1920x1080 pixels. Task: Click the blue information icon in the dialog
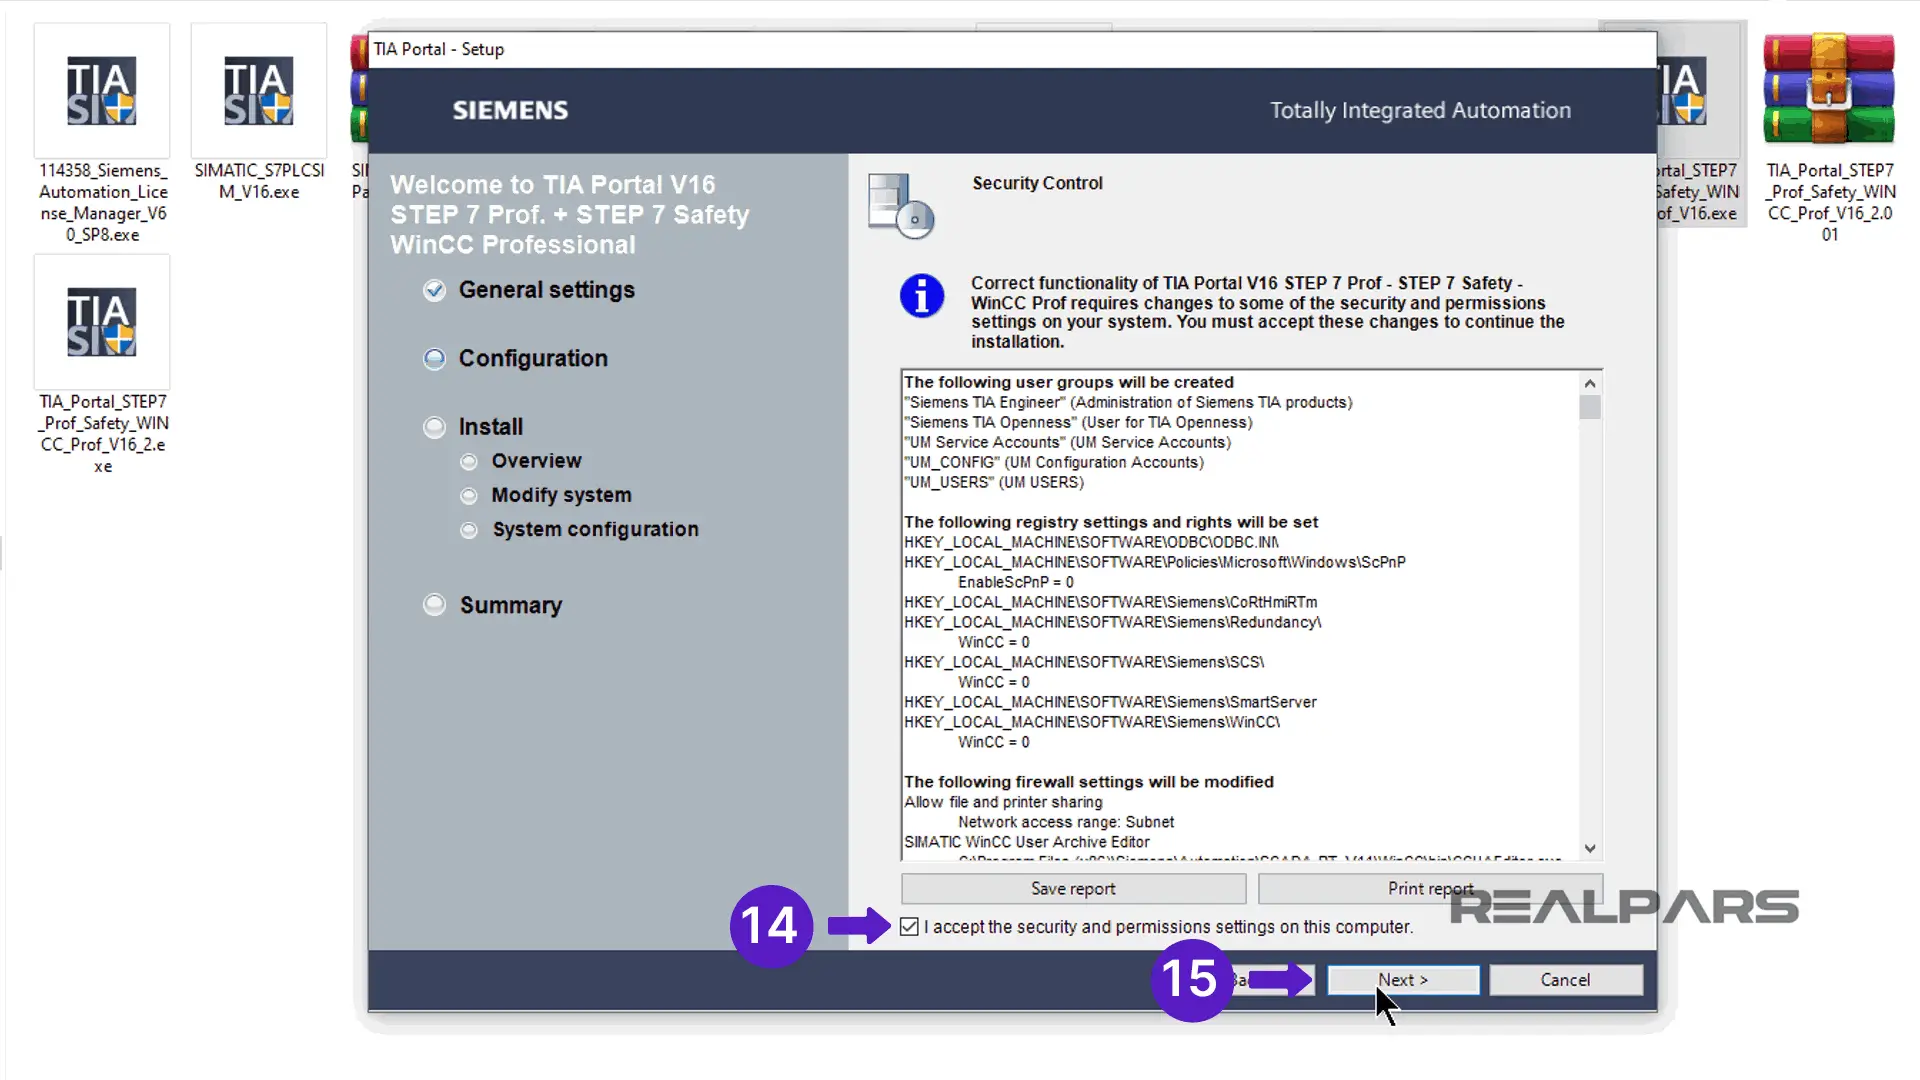(921, 296)
